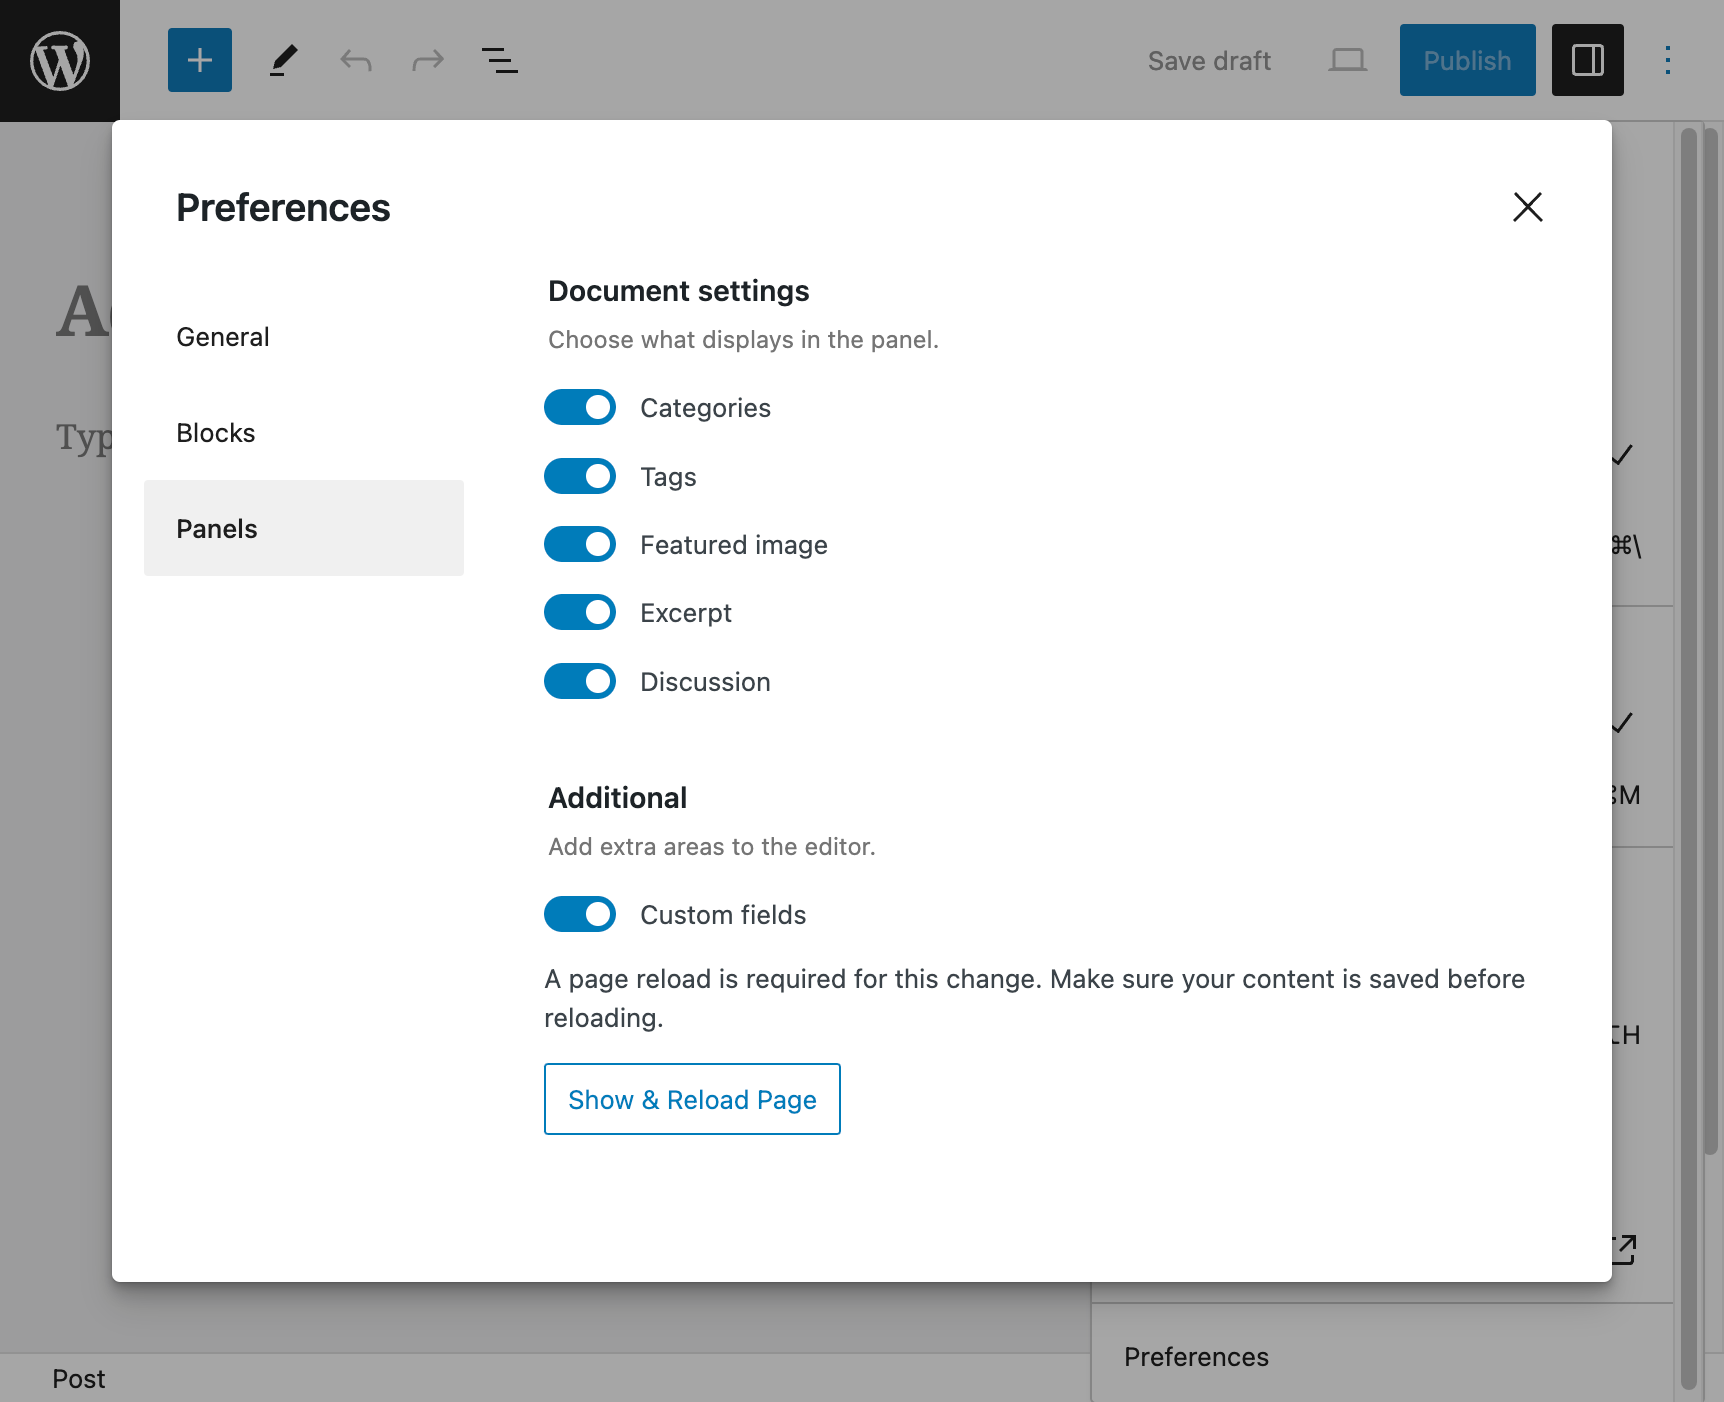
Task: Undo the last action
Action: tap(355, 60)
